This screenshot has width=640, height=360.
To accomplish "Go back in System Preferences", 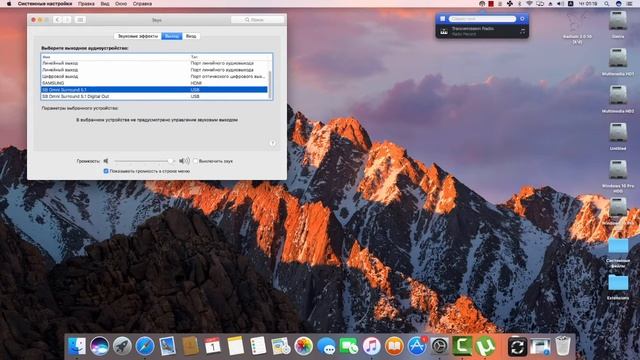I will point(58,20).
